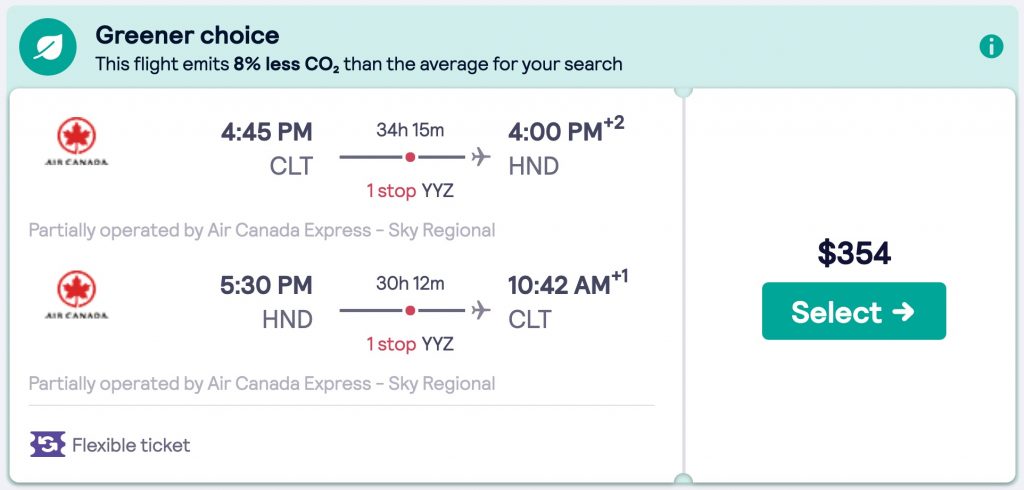Click the return flight airplane icon
The height and width of the screenshot is (490, 1024).
point(482,310)
